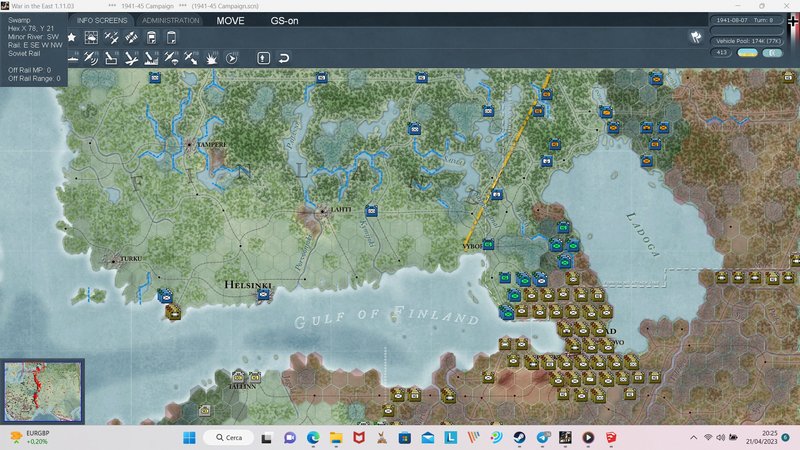Screen dimensions: 800x450
Task: Open Steam from the taskbar
Action: [519, 438]
